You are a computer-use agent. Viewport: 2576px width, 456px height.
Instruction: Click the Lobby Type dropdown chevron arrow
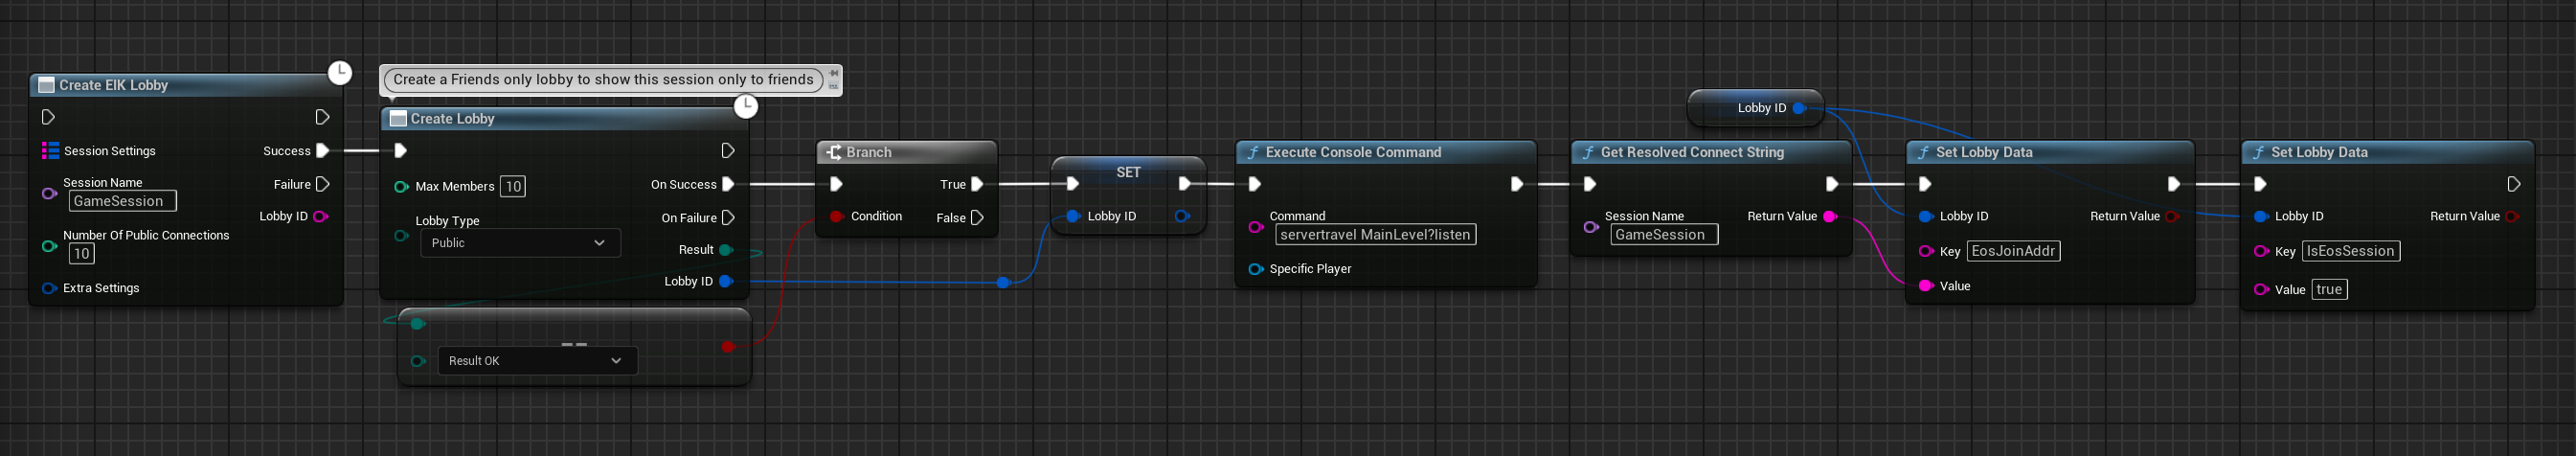pos(599,243)
